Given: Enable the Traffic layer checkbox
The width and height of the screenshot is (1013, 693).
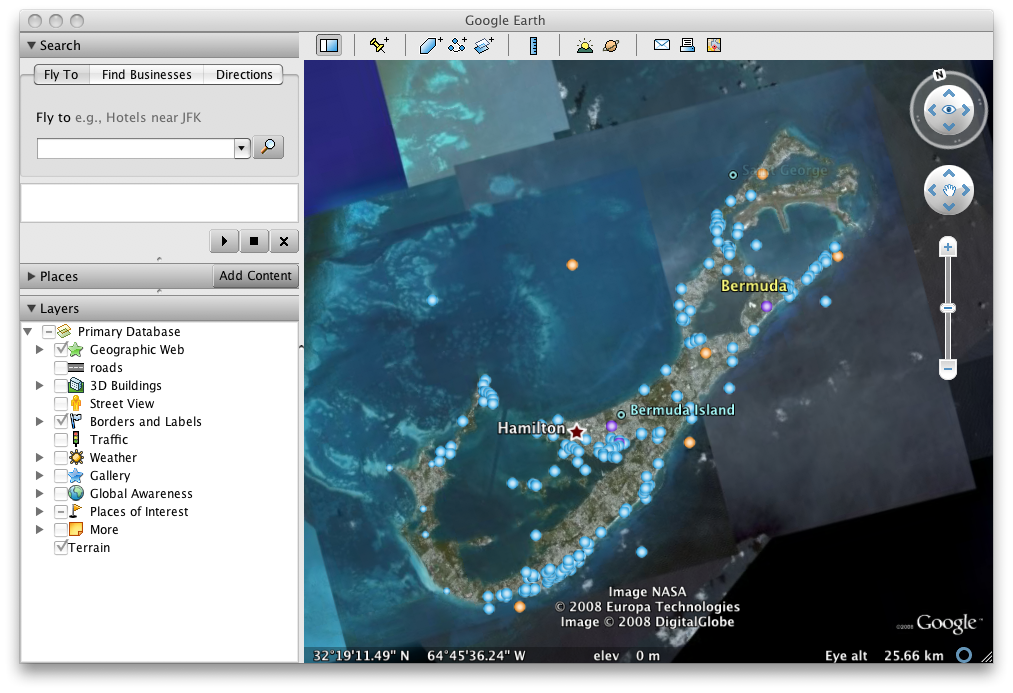Looking at the screenshot, I should [61, 439].
